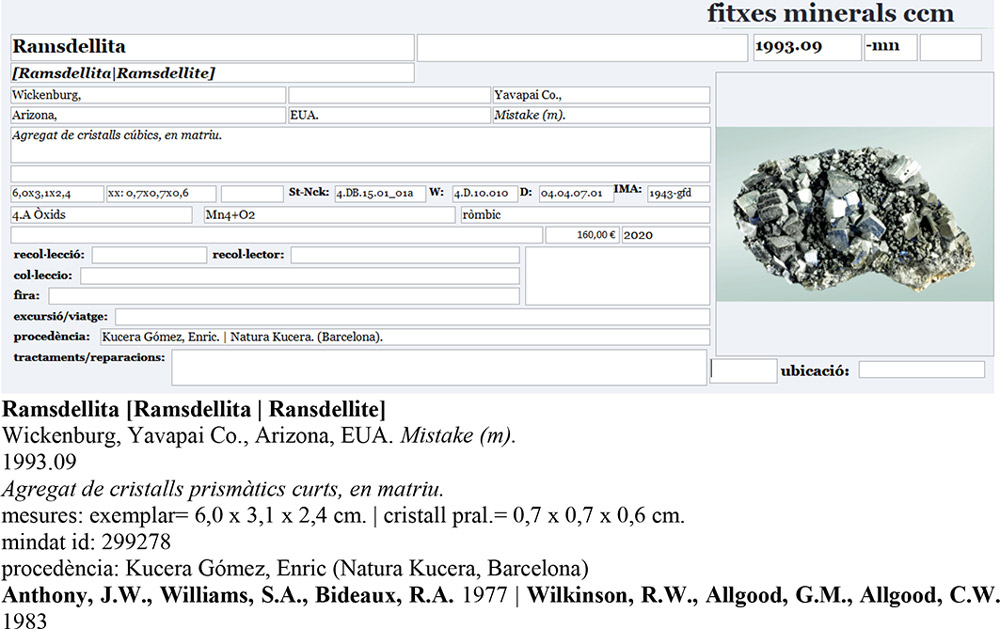This screenshot has width=1000, height=629.
Task: Click the 'Agregat de cristalls prismàtics curts' line
Action: (223, 489)
